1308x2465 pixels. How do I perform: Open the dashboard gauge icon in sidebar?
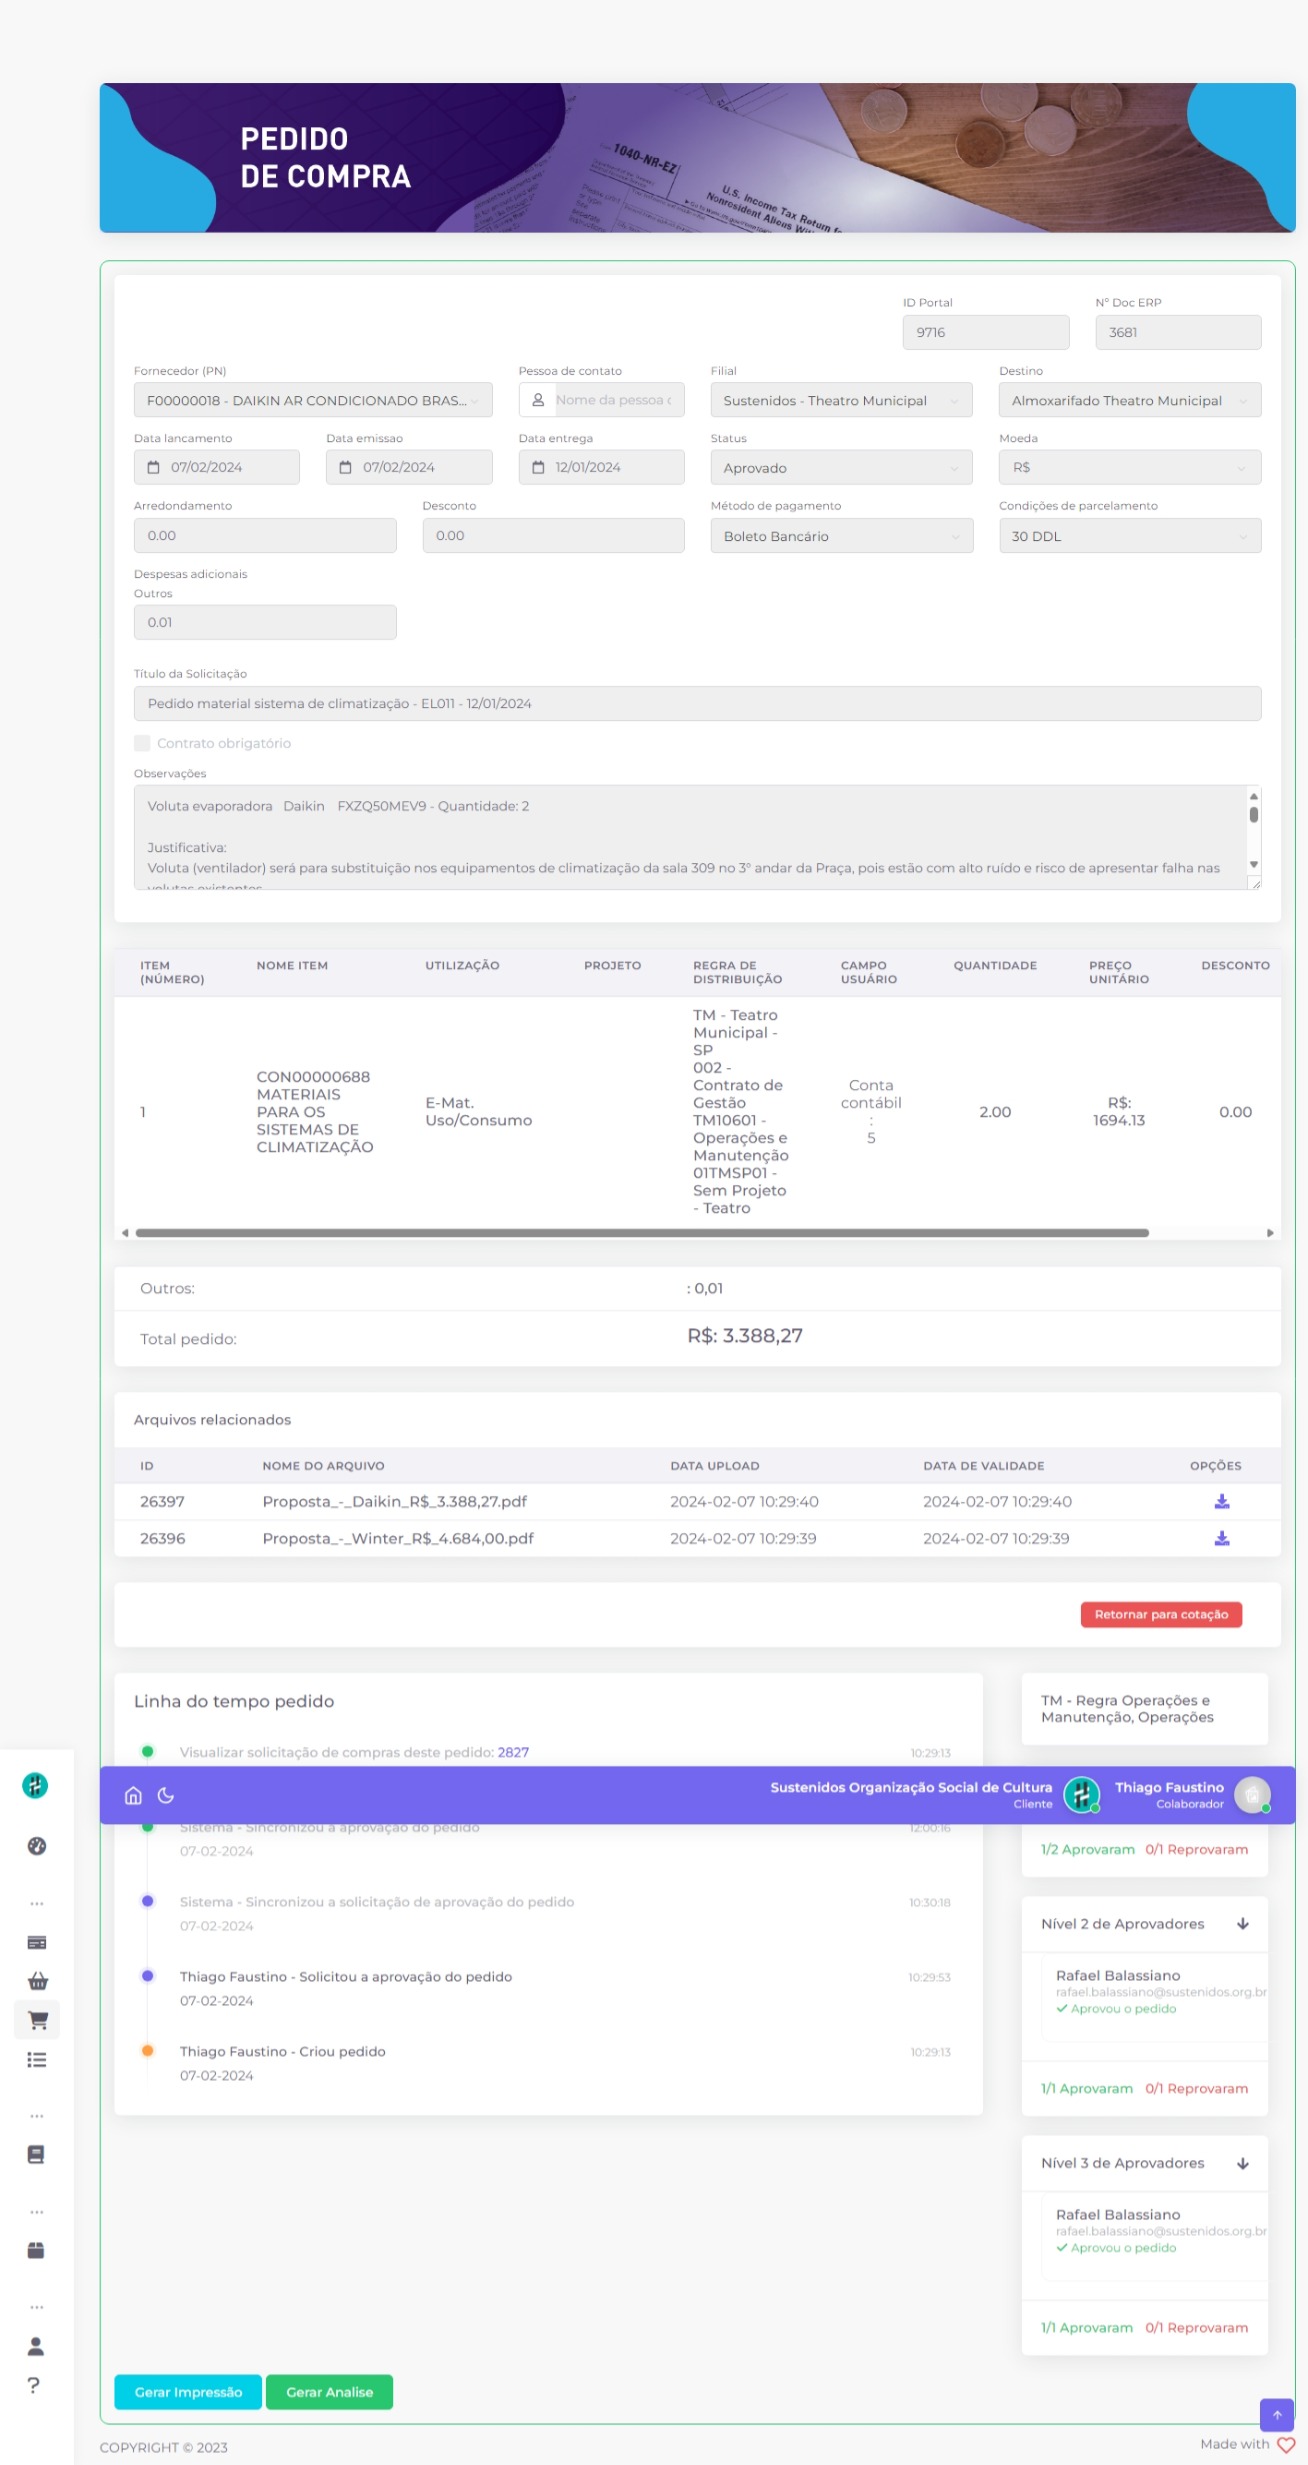37,1846
